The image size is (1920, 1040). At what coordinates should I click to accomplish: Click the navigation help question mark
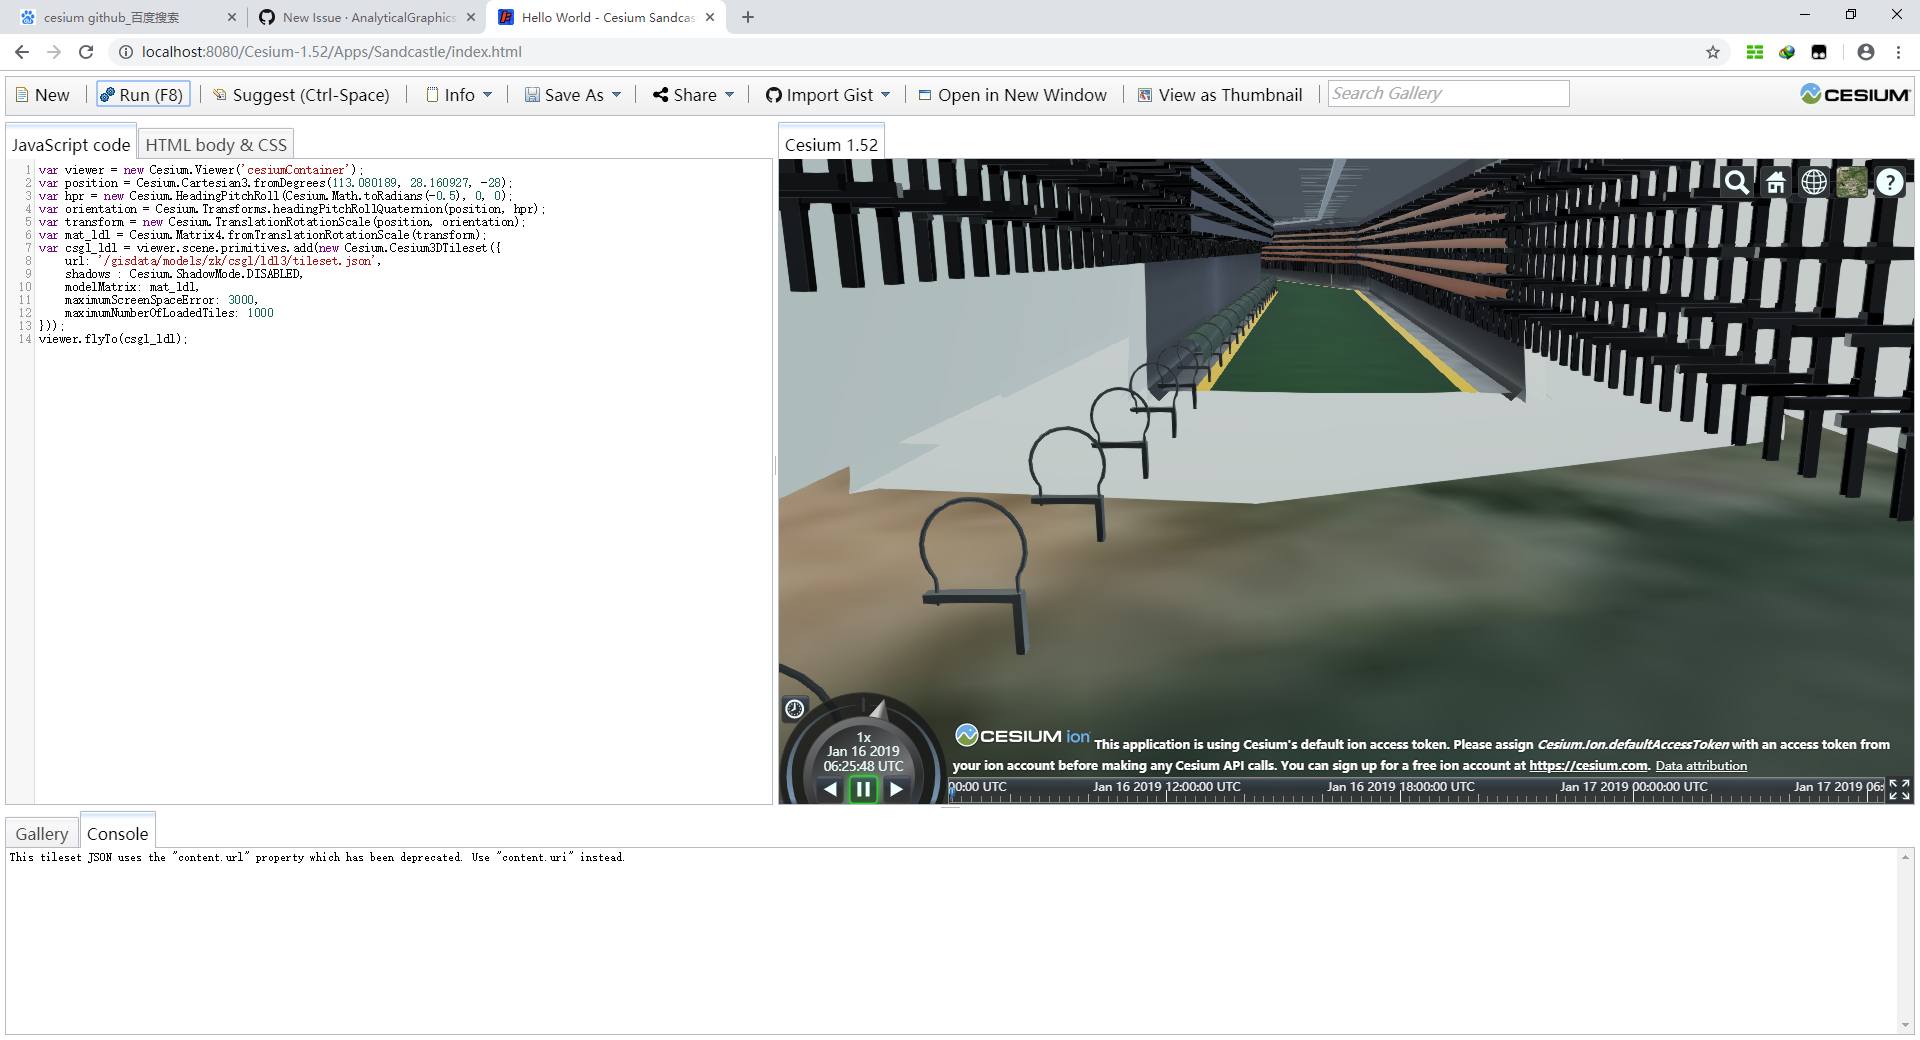click(1890, 183)
